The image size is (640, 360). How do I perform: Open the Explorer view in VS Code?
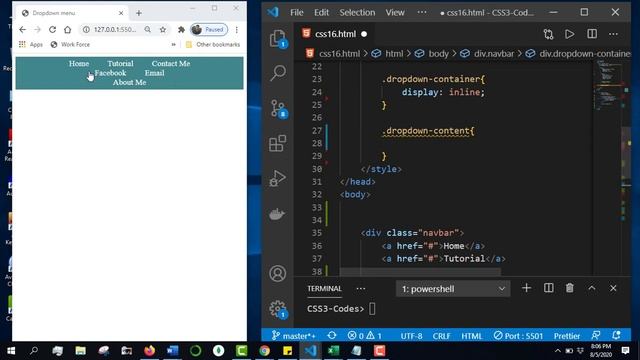278,39
